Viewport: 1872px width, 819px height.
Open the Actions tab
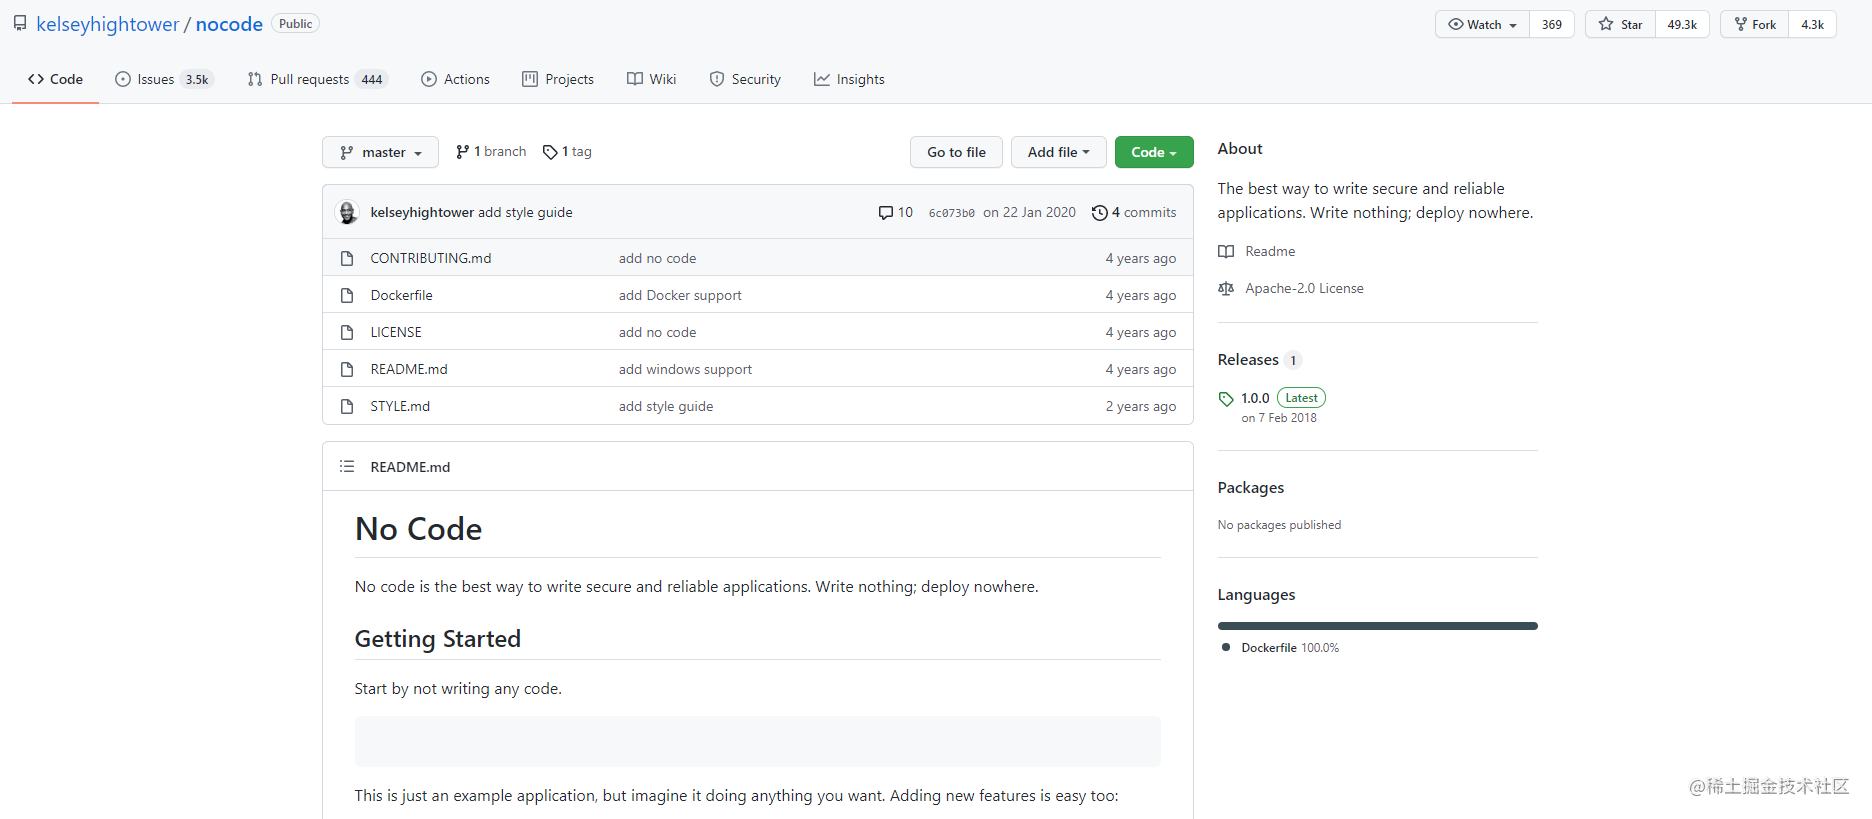point(456,79)
